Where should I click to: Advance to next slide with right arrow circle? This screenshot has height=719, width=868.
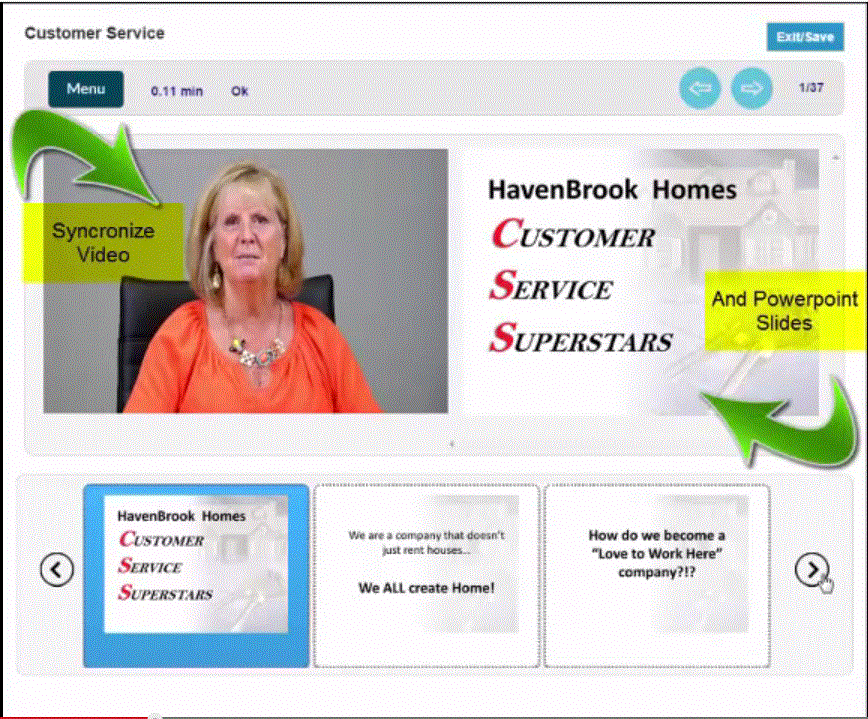pyautogui.click(x=751, y=89)
